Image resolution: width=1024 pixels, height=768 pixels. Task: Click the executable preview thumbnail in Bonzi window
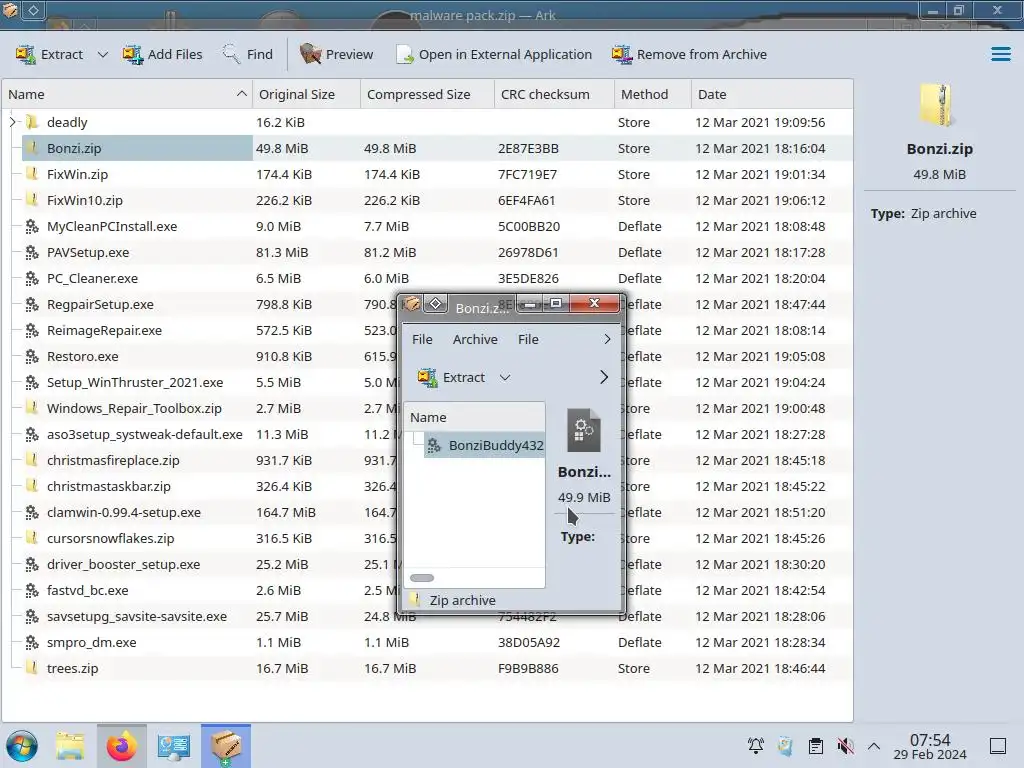click(x=583, y=430)
